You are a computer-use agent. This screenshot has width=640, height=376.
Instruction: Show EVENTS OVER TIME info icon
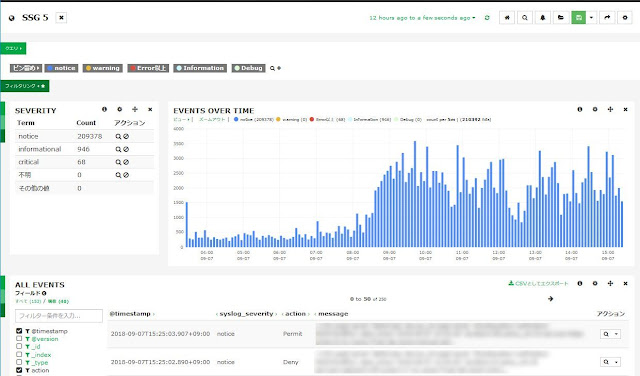(x=580, y=109)
